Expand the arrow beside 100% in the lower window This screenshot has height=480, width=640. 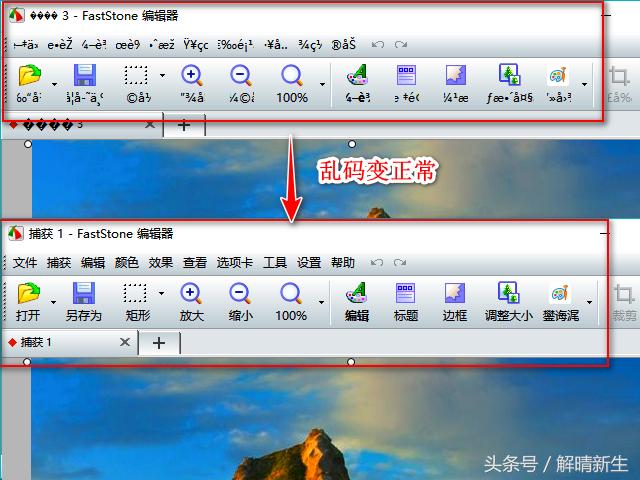322,302
